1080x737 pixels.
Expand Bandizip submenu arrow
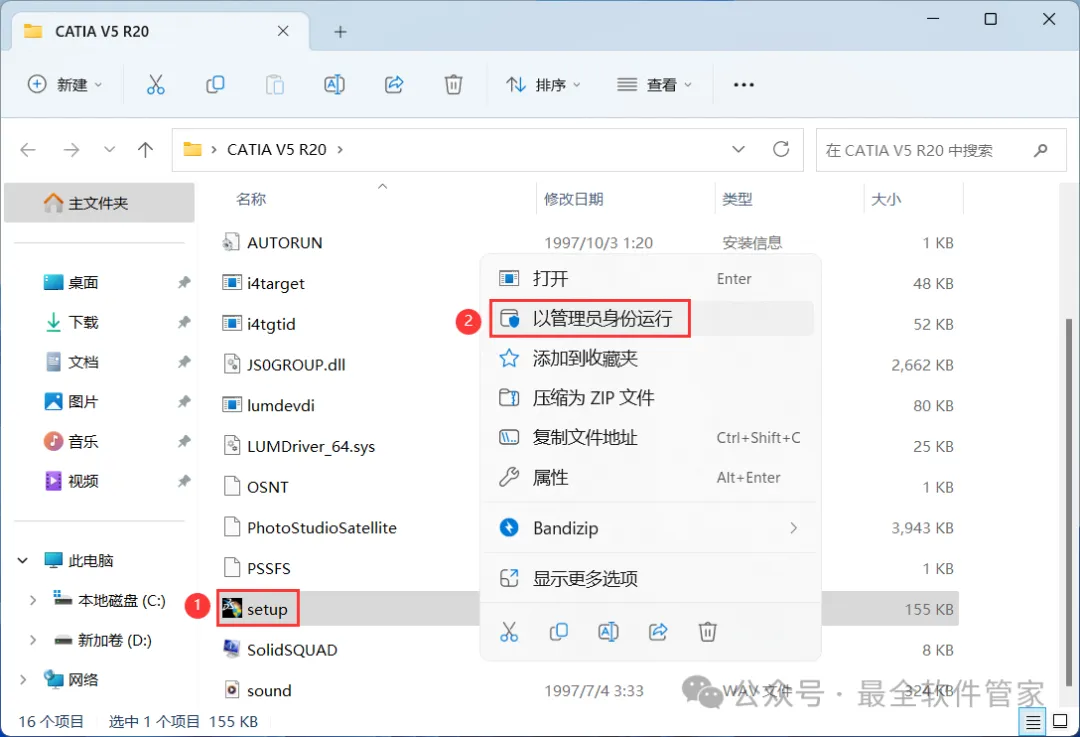pyautogui.click(x=793, y=528)
